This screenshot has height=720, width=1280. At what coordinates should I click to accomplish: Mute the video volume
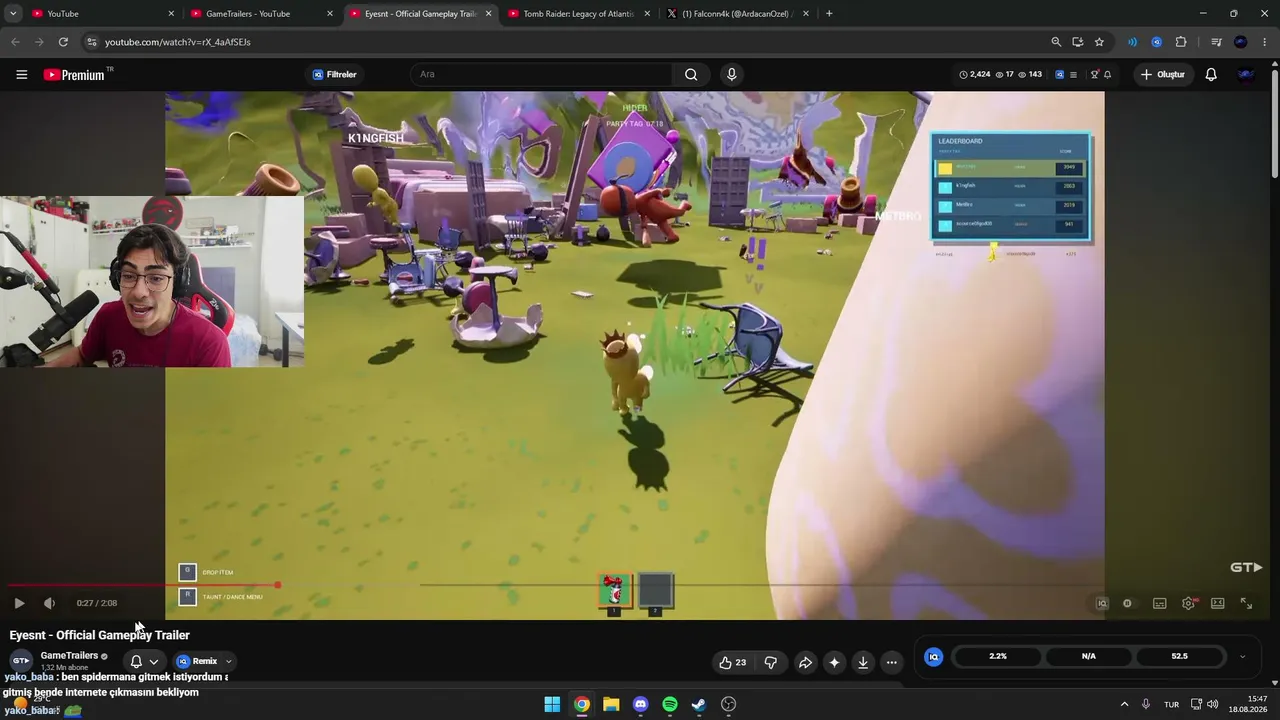pyautogui.click(x=49, y=603)
